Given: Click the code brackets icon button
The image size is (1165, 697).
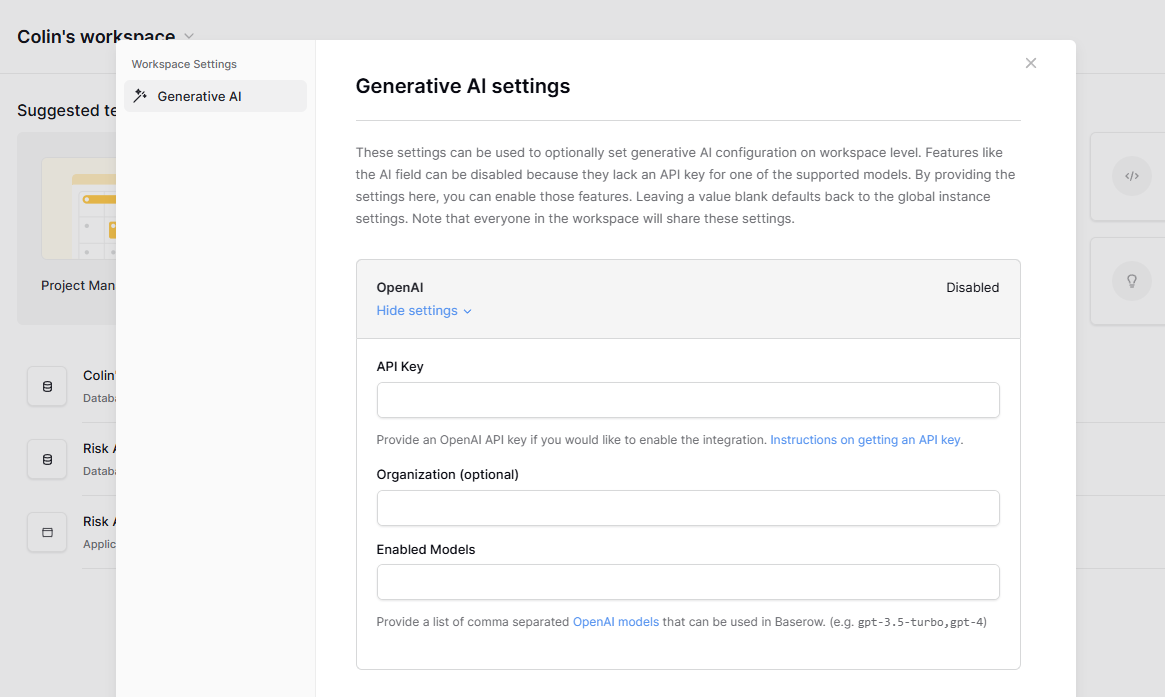Looking at the screenshot, I should click(1131, 176).
